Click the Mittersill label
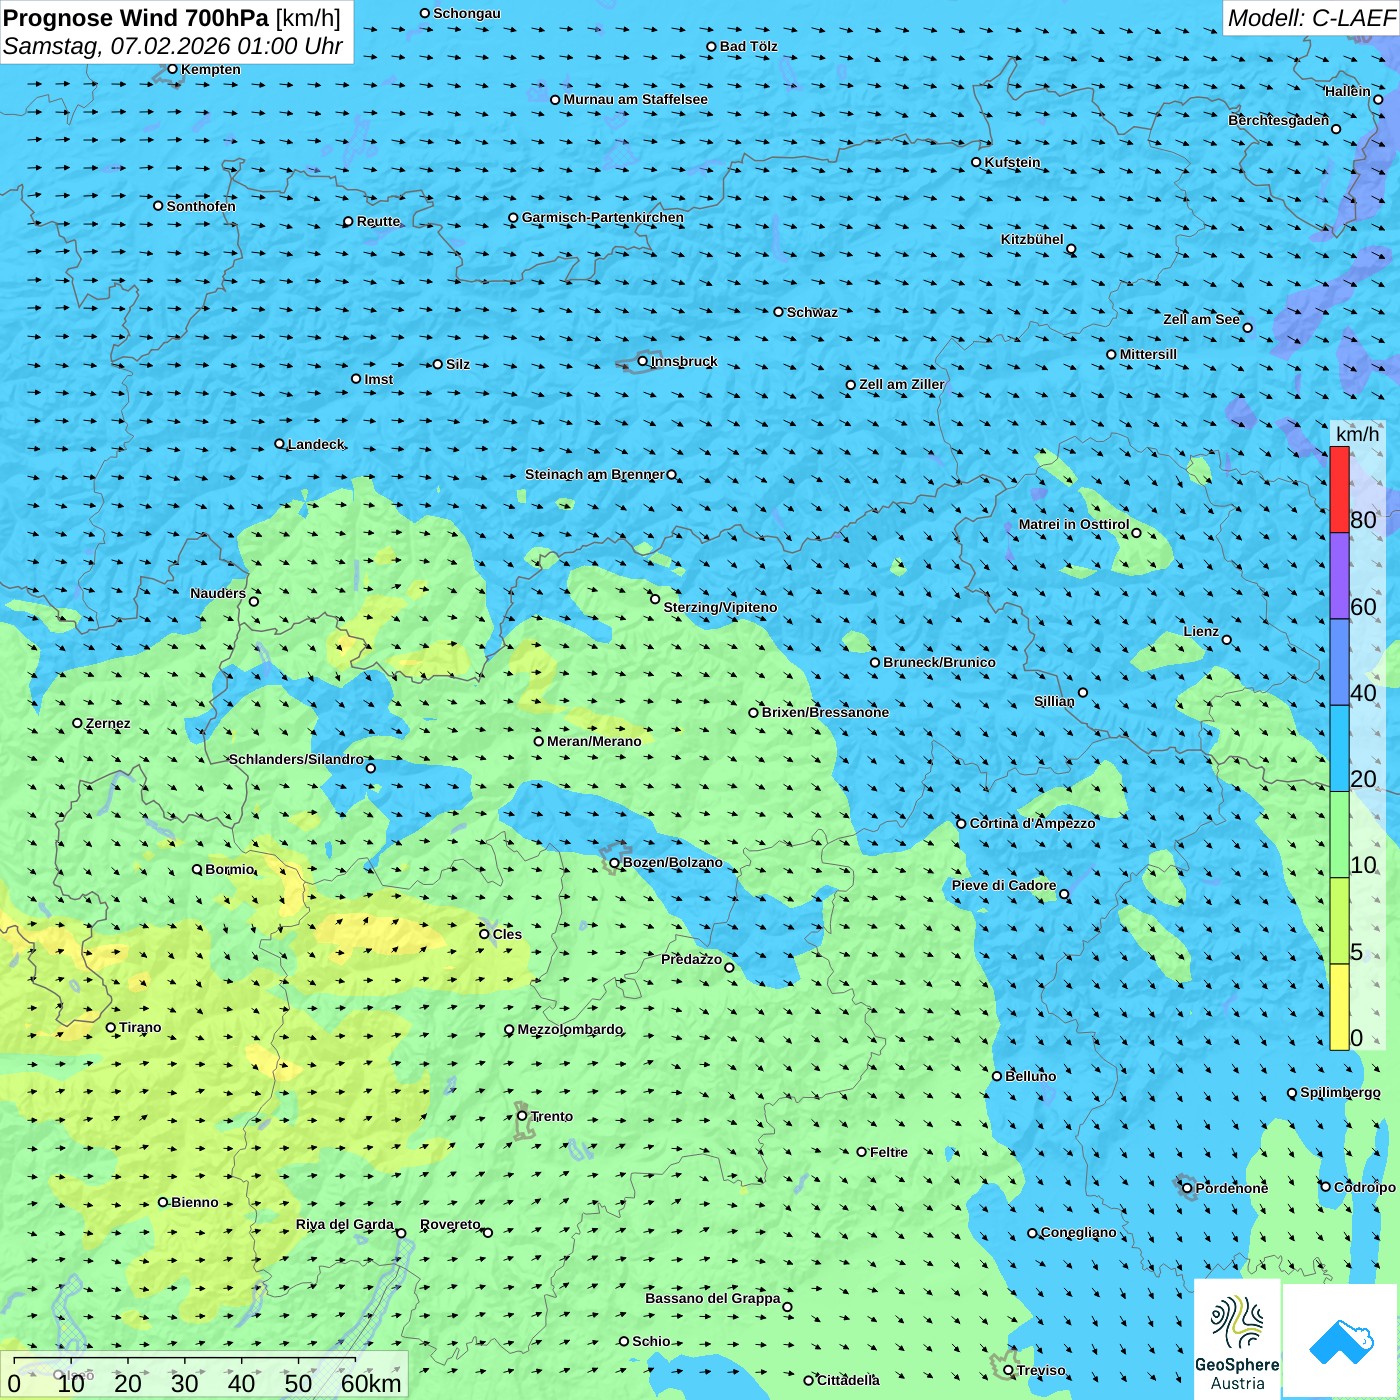The image size is (1400, 1400). (x=1149, y=354)
